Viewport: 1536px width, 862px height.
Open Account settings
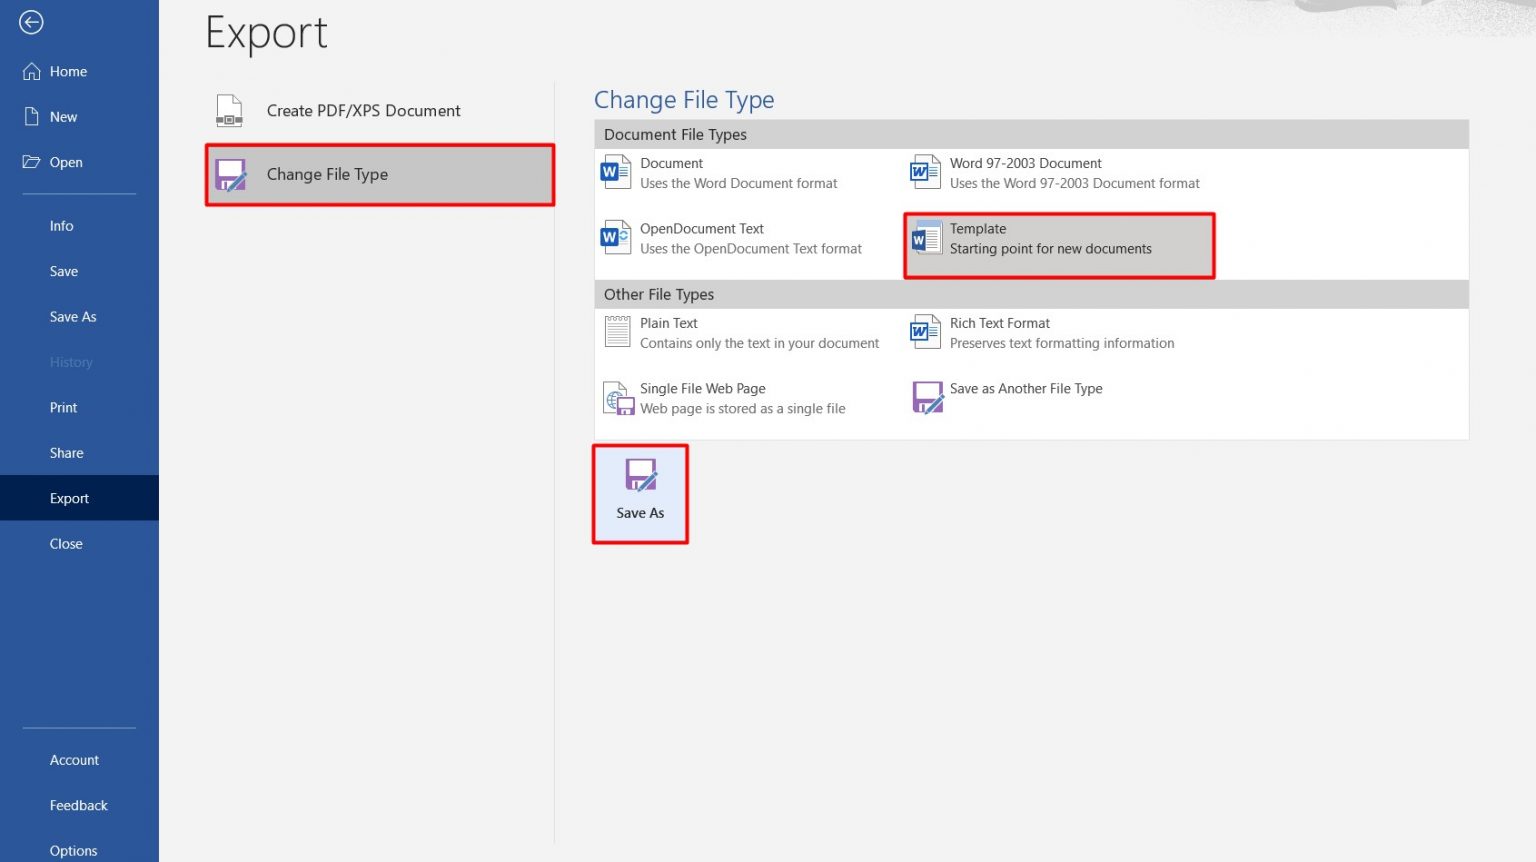click(74, 759)
